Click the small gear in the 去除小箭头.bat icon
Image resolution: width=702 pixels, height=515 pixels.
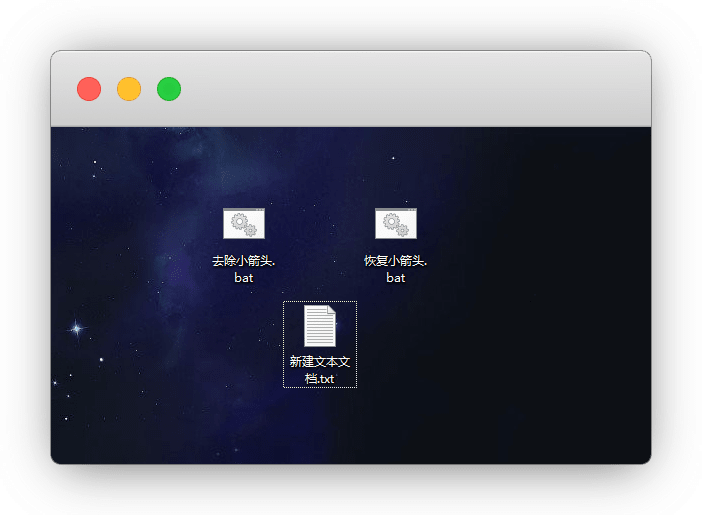(251, 231)
